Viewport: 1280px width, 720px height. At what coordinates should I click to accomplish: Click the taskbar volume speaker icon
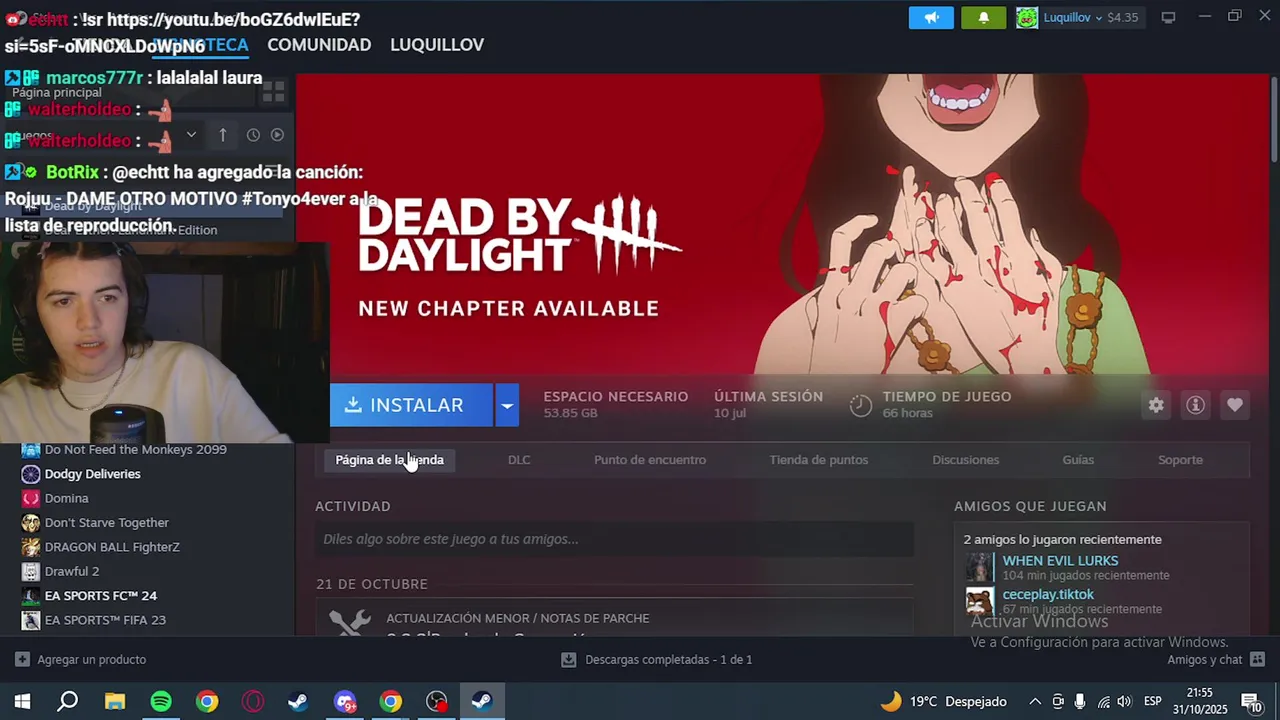pyautogui.click(x=1124, y=701)
